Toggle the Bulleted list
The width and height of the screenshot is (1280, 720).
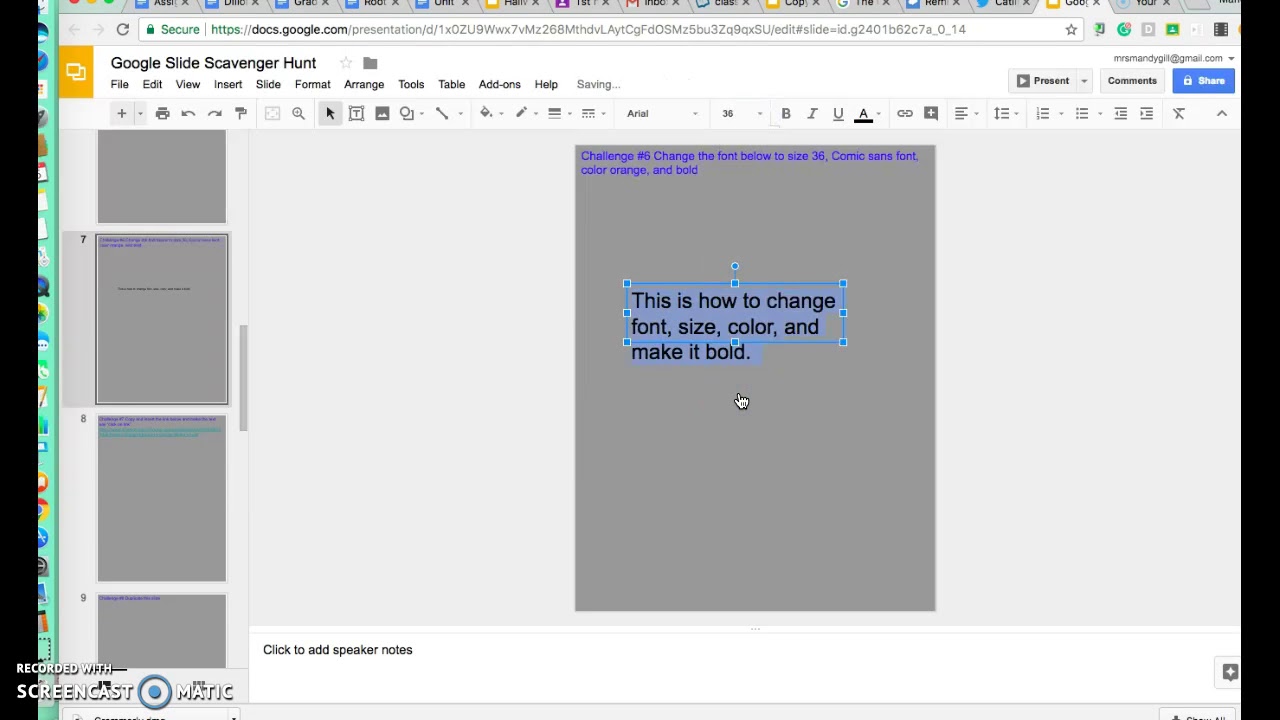tap(1082, 113)
